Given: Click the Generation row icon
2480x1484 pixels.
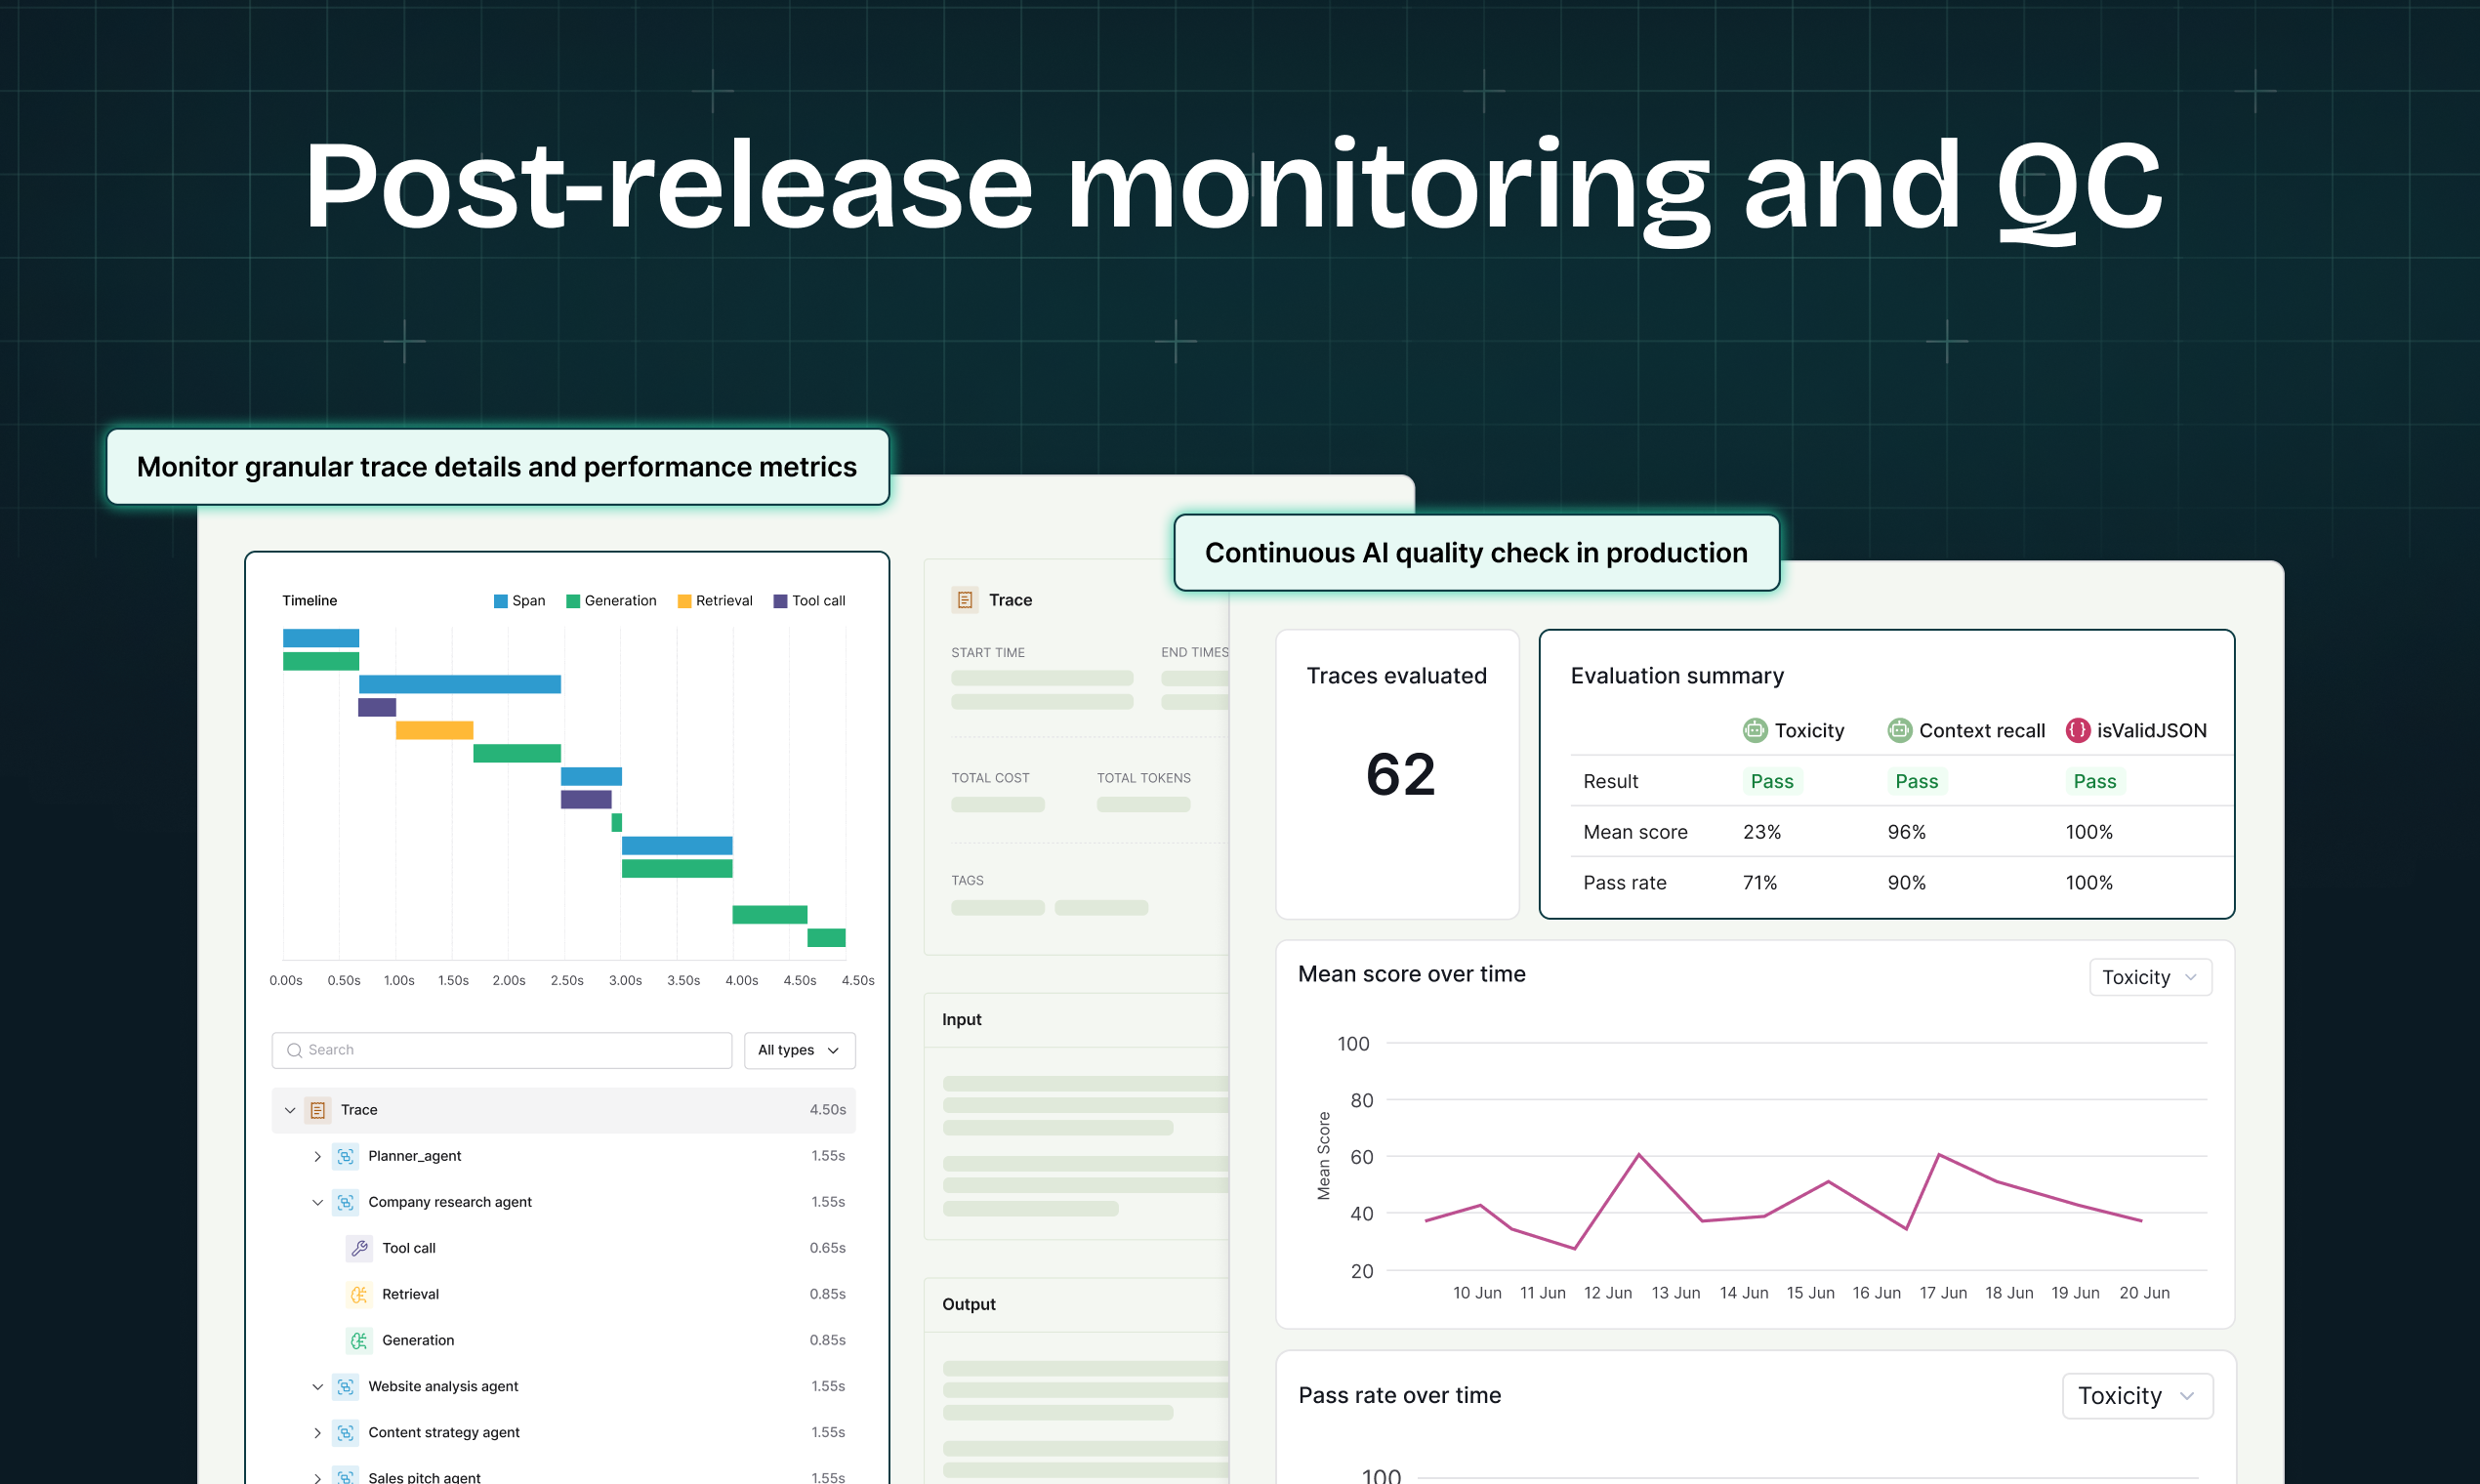Looking at the screenshot, I should click(x=359, y=1340).
